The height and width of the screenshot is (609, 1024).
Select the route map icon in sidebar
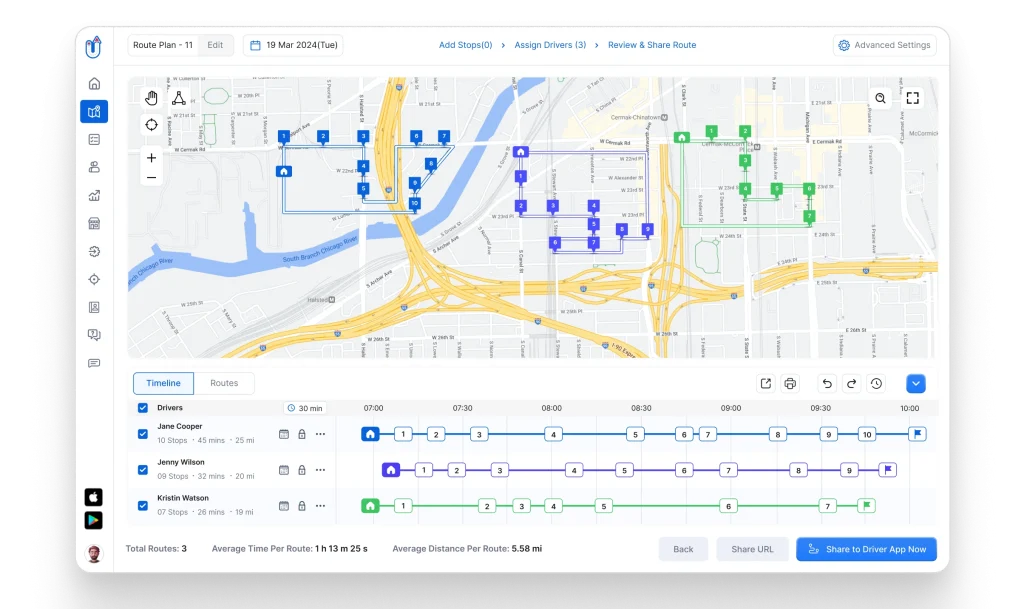point(94,112)
